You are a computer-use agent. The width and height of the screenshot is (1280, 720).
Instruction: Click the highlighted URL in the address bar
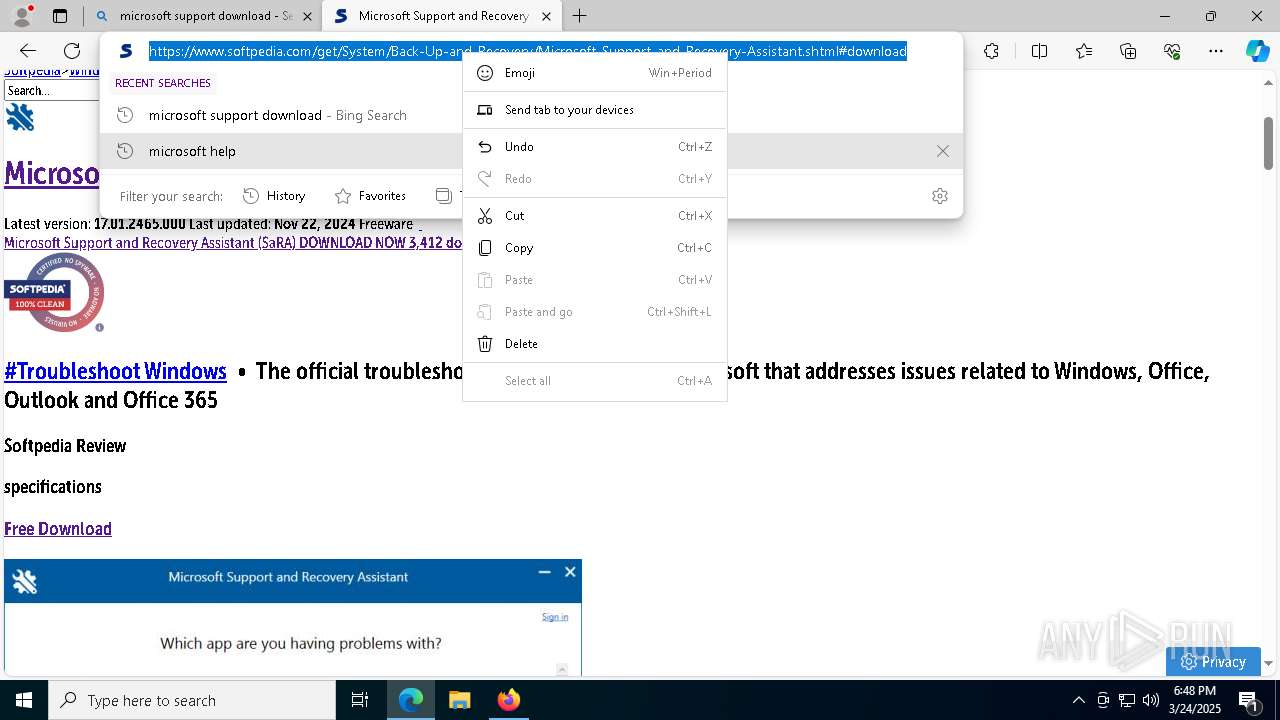pyautogui.click(x=528, y=51)
